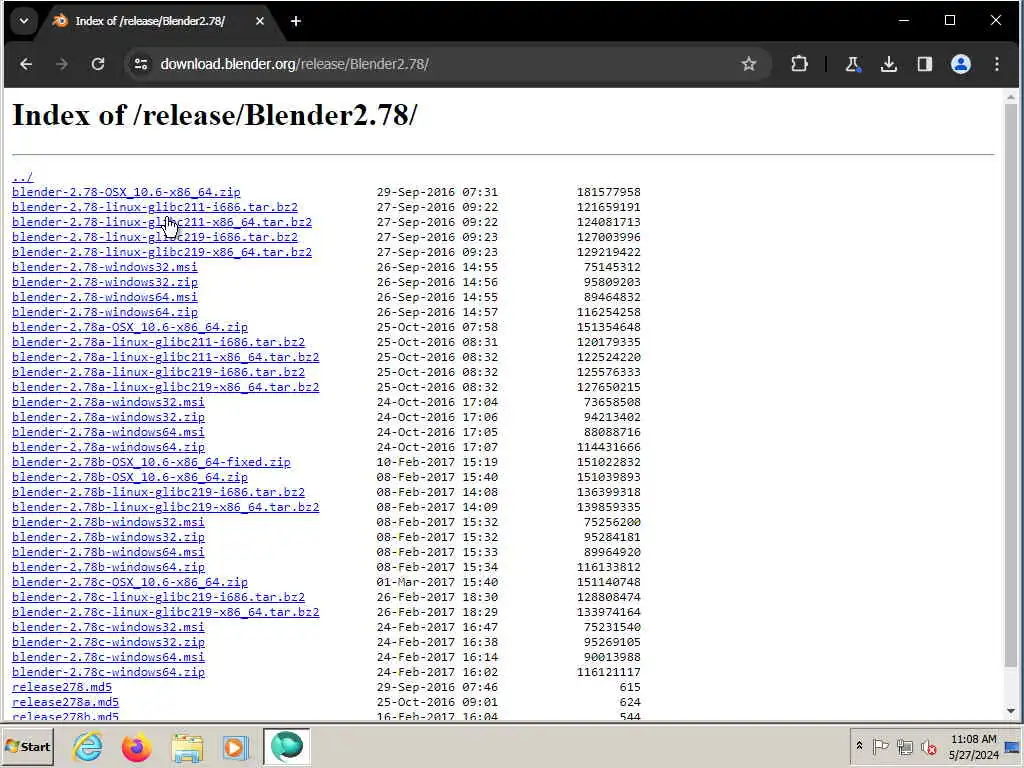
Task: Open the Windows Start menu
Action: pos(27,746)
